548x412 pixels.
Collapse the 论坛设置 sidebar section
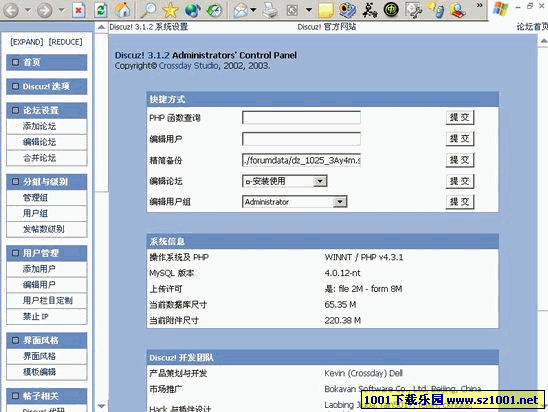(x=15, y=110)
